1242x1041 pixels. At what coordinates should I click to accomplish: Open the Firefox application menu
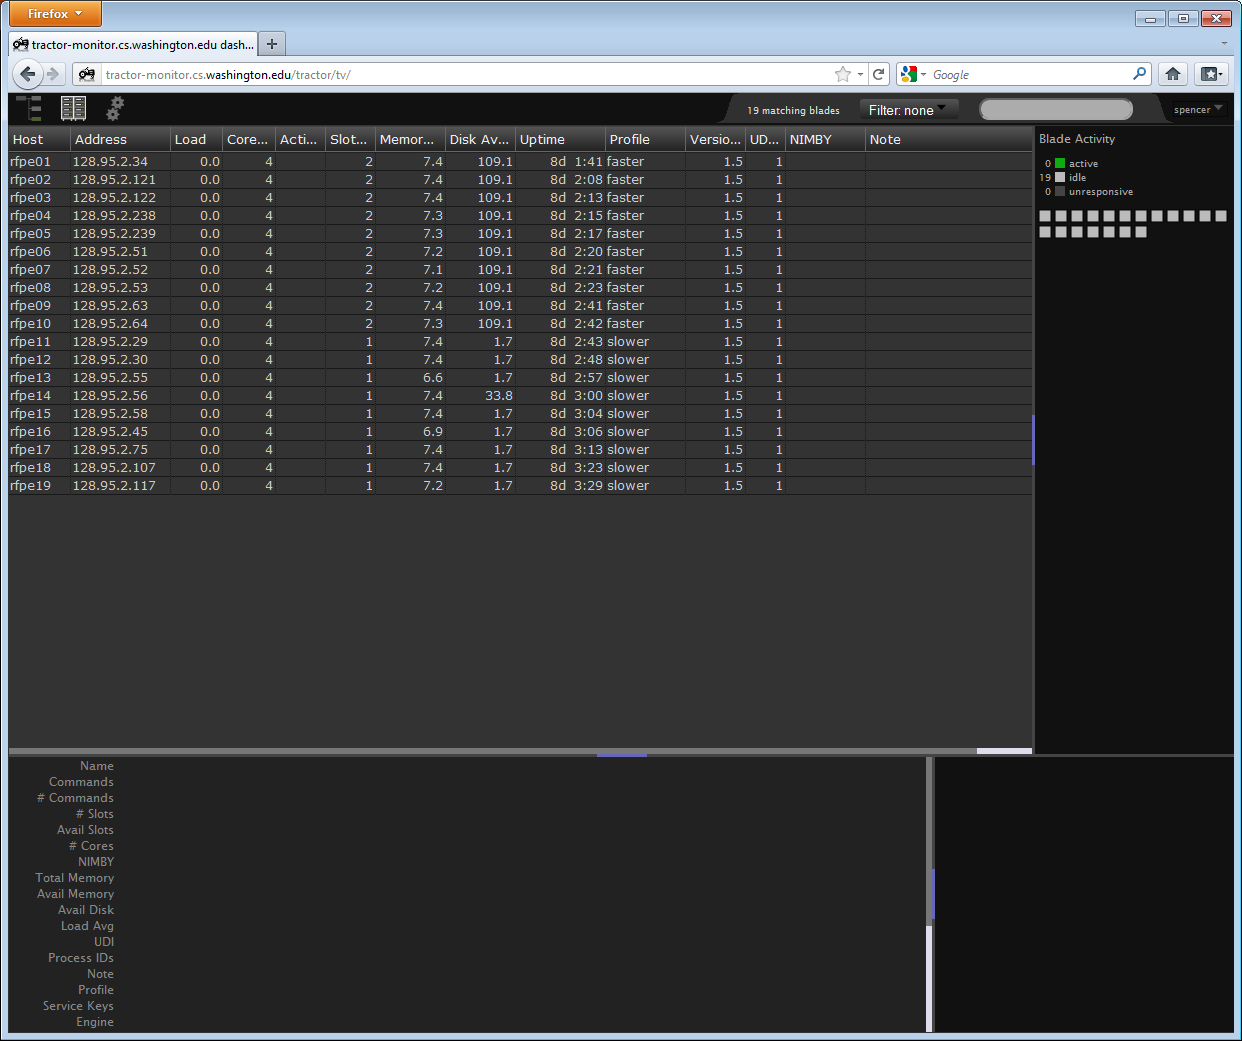click(55, 14)
